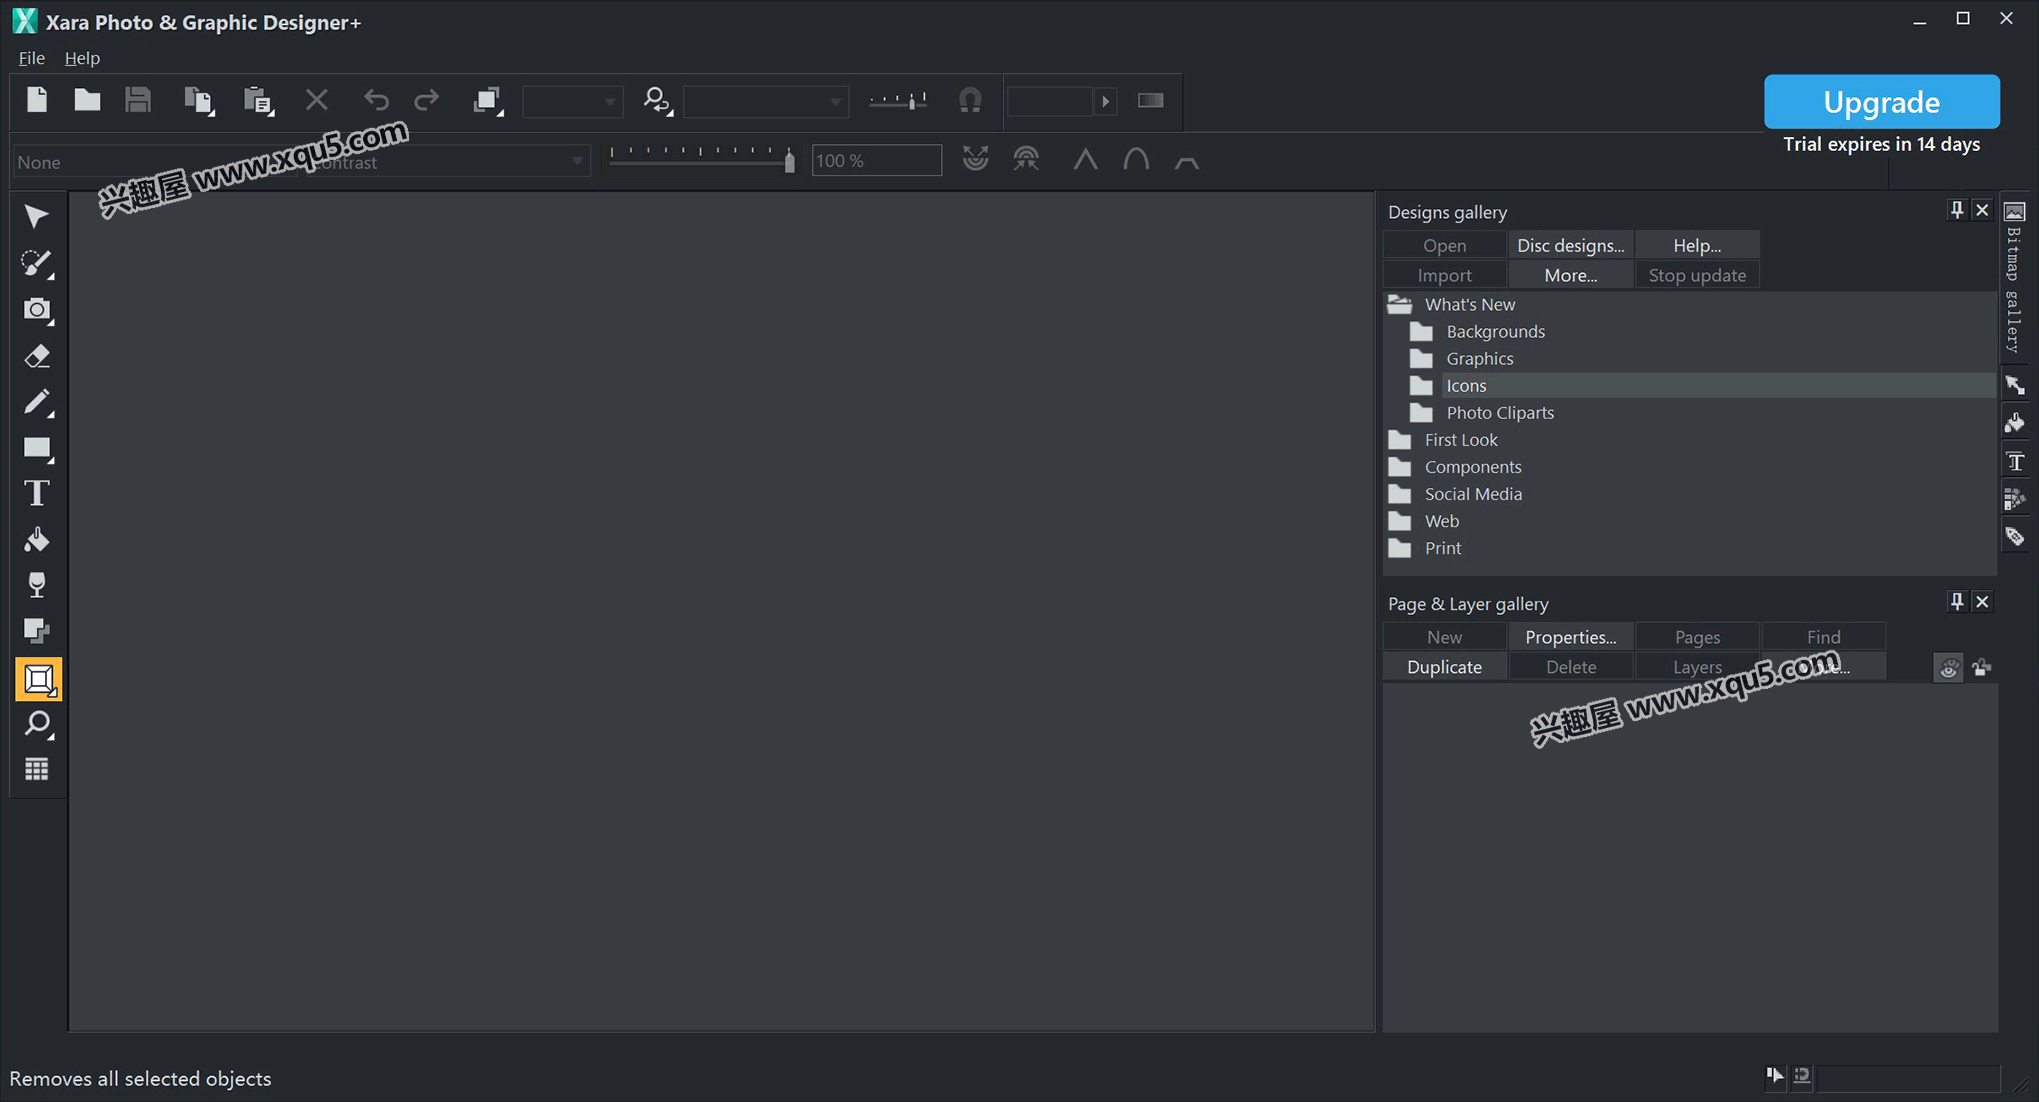The width and height of the screenshot is (2039, 1102).
Task: Select the Rectangle shape tool
Action: (37, 449)
